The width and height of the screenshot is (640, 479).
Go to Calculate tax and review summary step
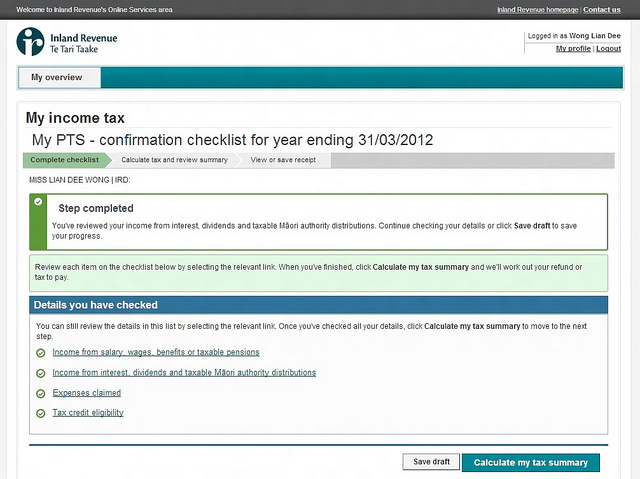(x=174, y=160)
